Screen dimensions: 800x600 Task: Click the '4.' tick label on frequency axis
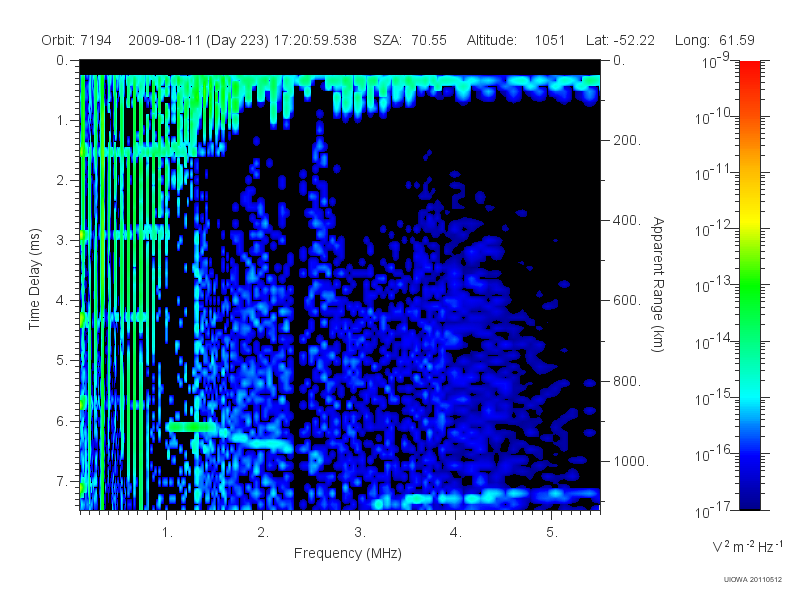456,533
